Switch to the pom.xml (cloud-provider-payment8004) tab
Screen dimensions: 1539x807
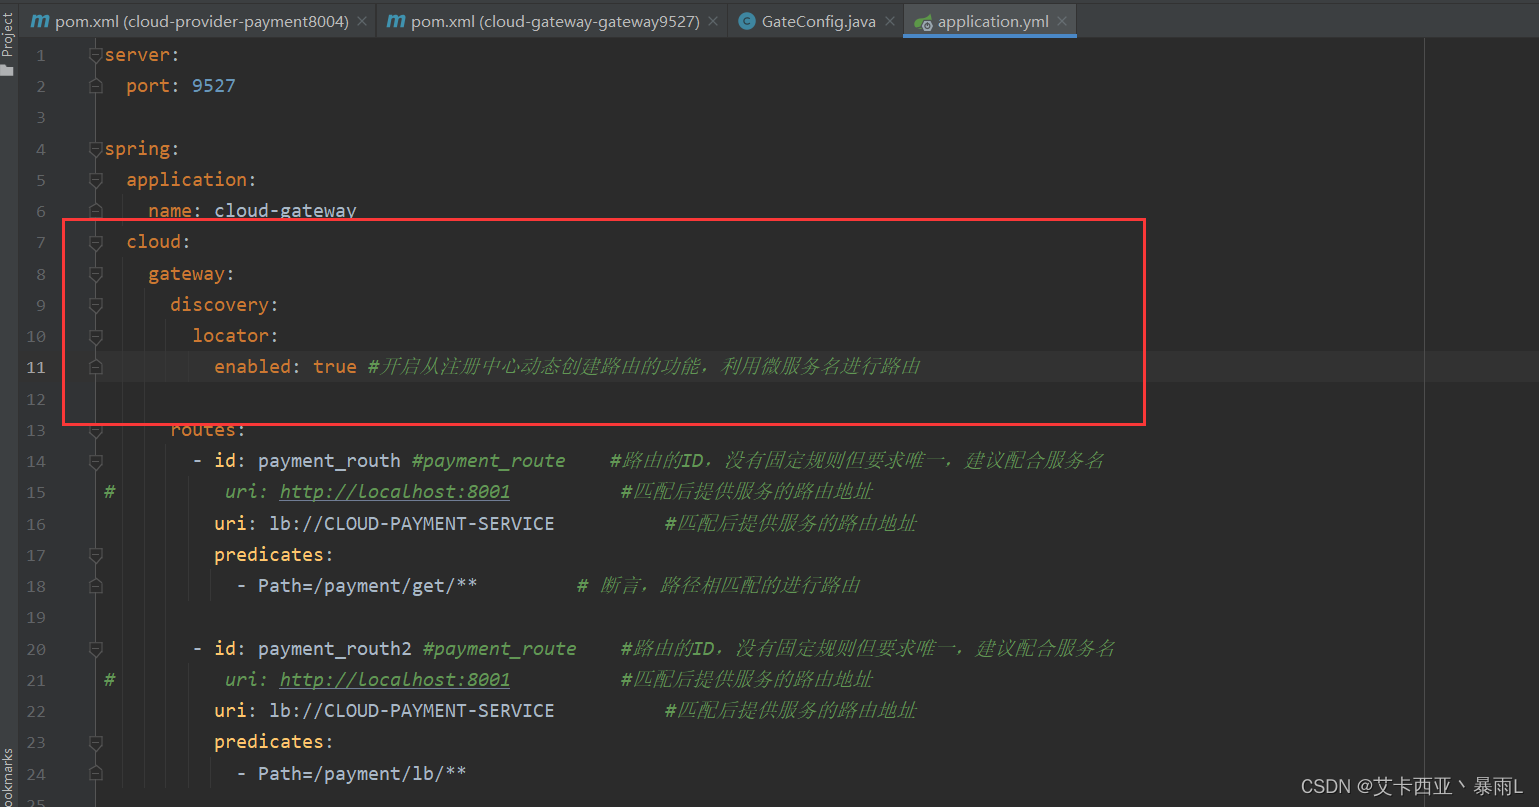[201, 21]
